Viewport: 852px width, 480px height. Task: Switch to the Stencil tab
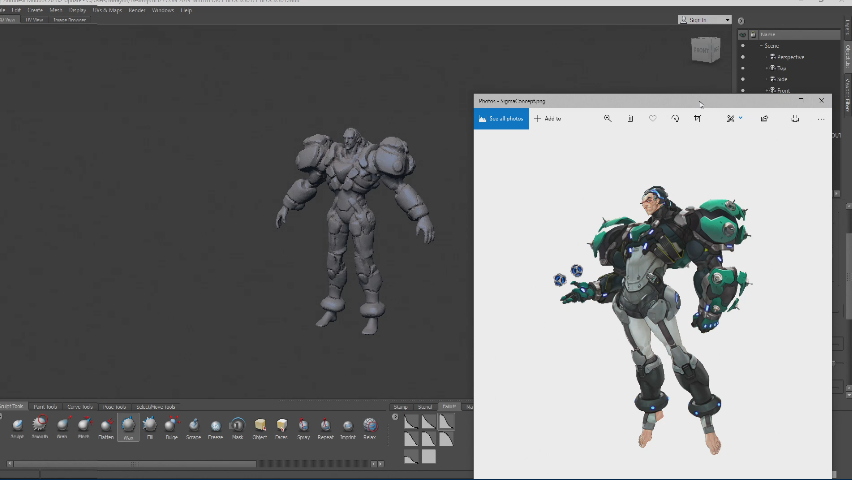click(425, 407)
